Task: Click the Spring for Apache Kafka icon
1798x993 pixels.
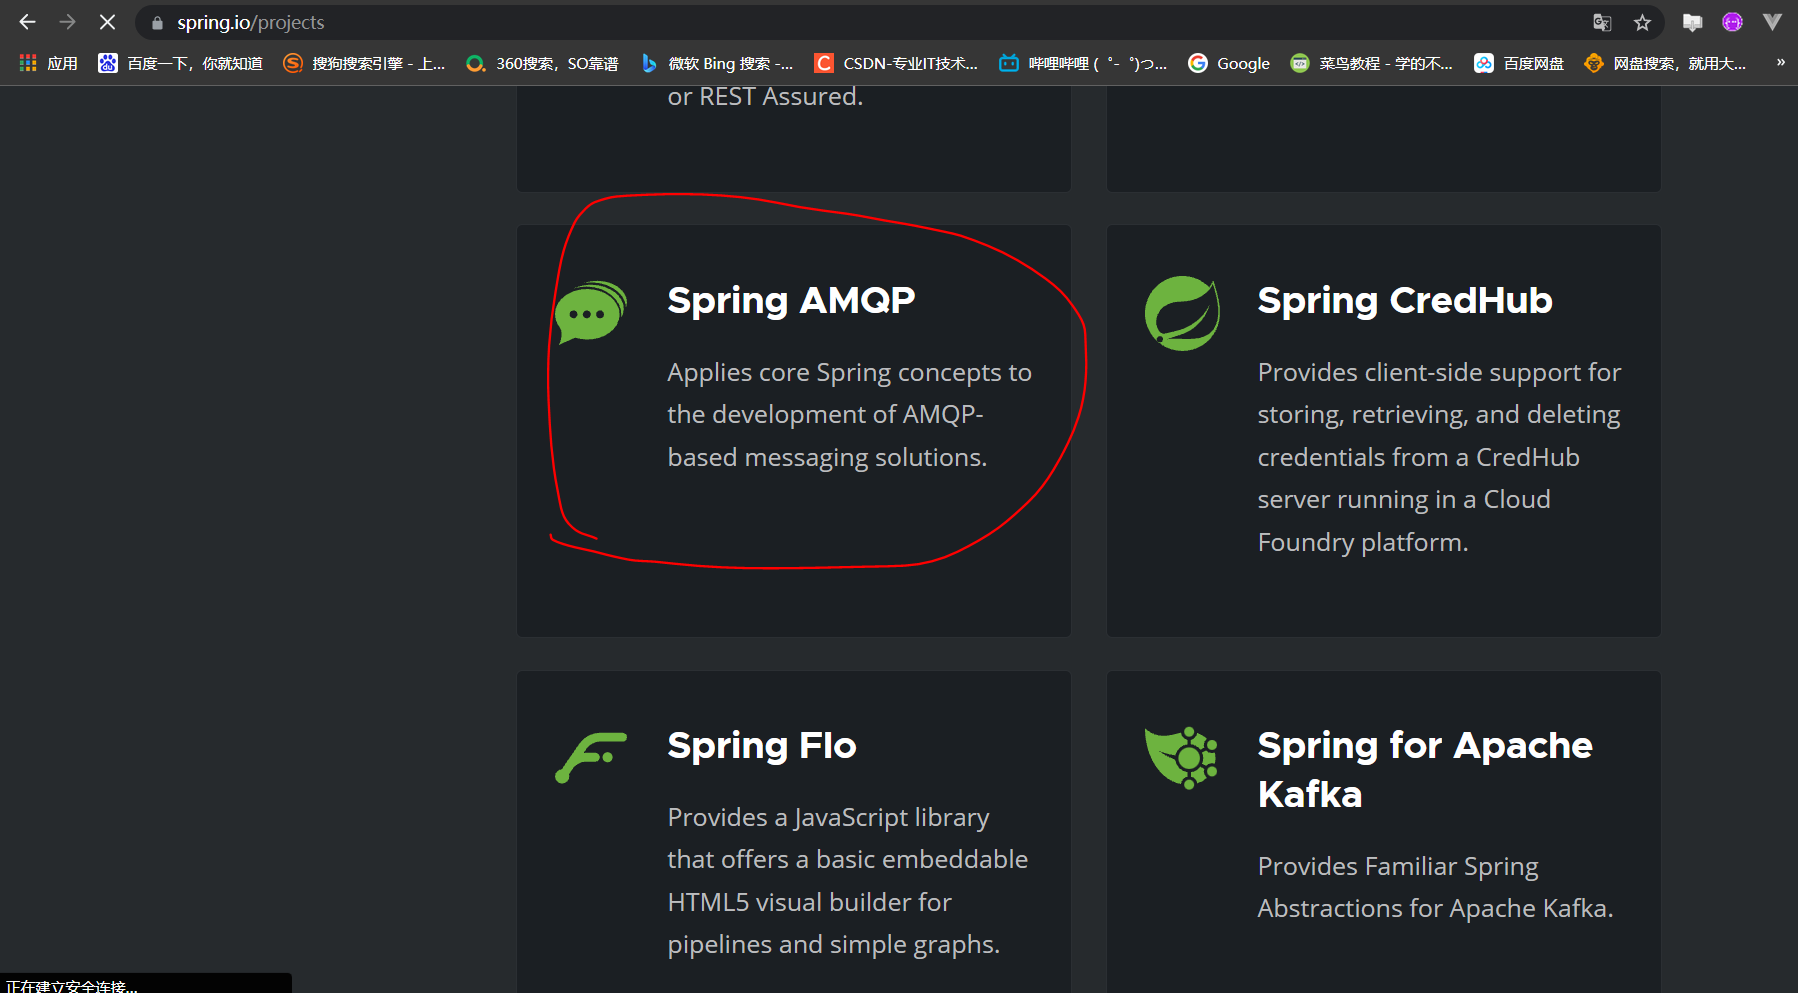Action: (x=1181, y=757)
